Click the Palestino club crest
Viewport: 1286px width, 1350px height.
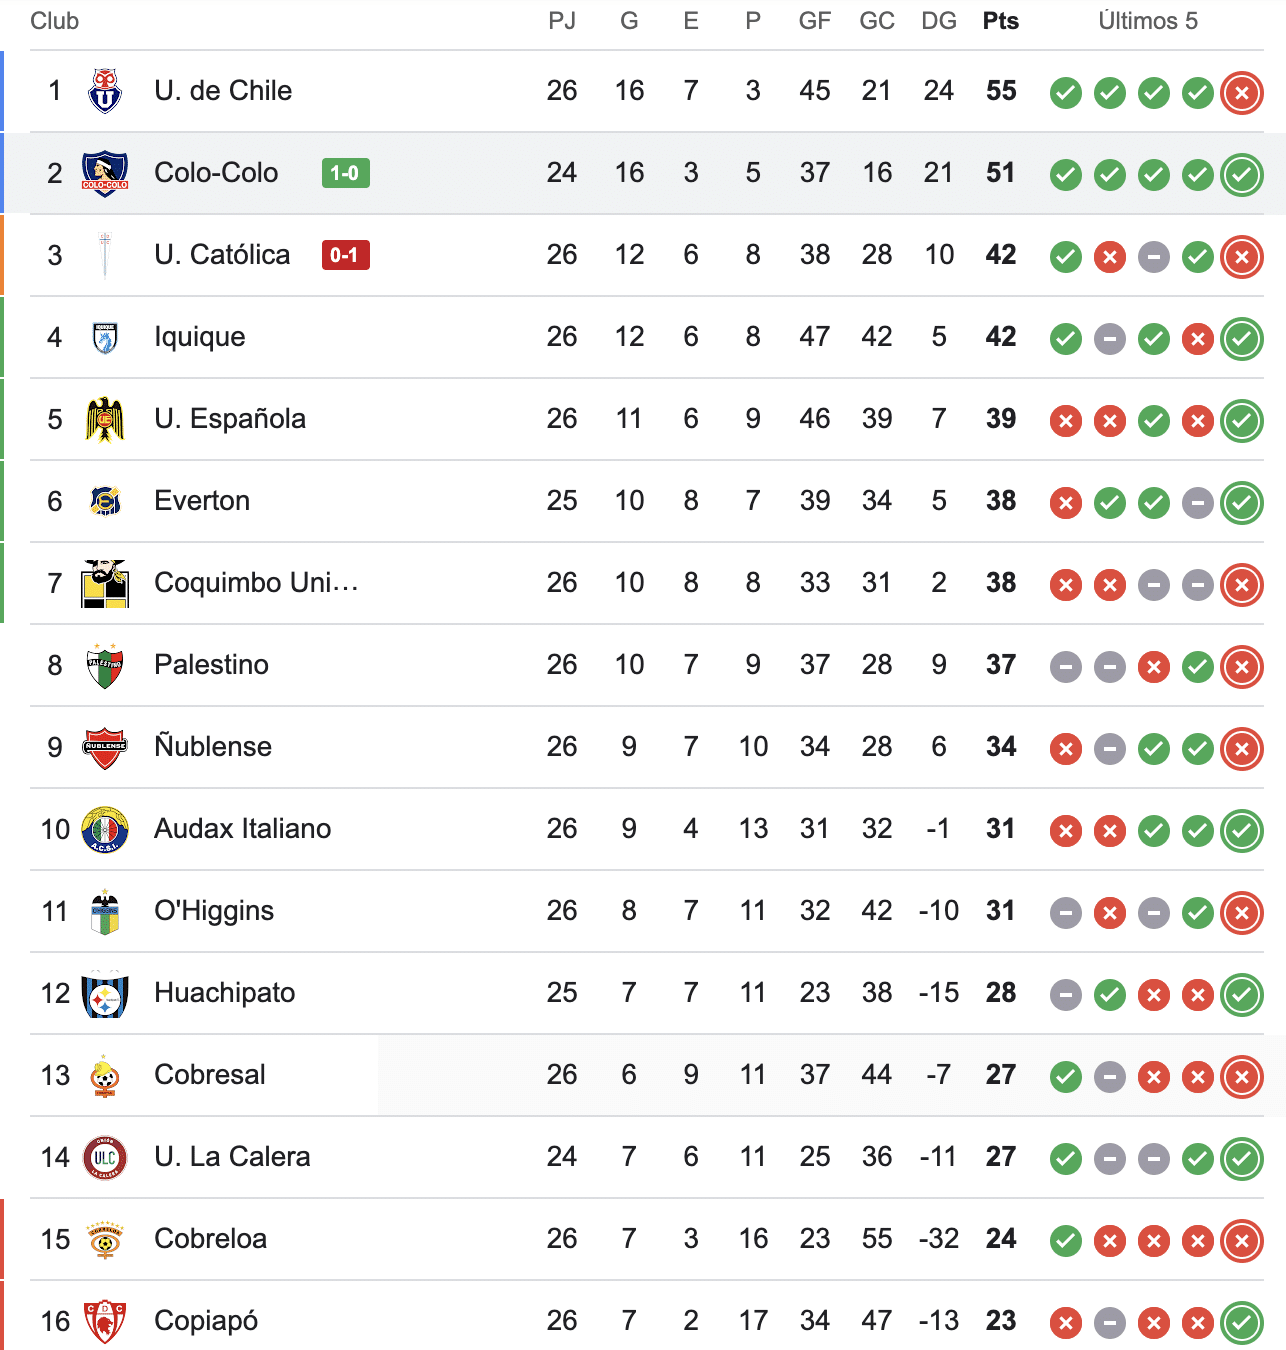(105, 665)
